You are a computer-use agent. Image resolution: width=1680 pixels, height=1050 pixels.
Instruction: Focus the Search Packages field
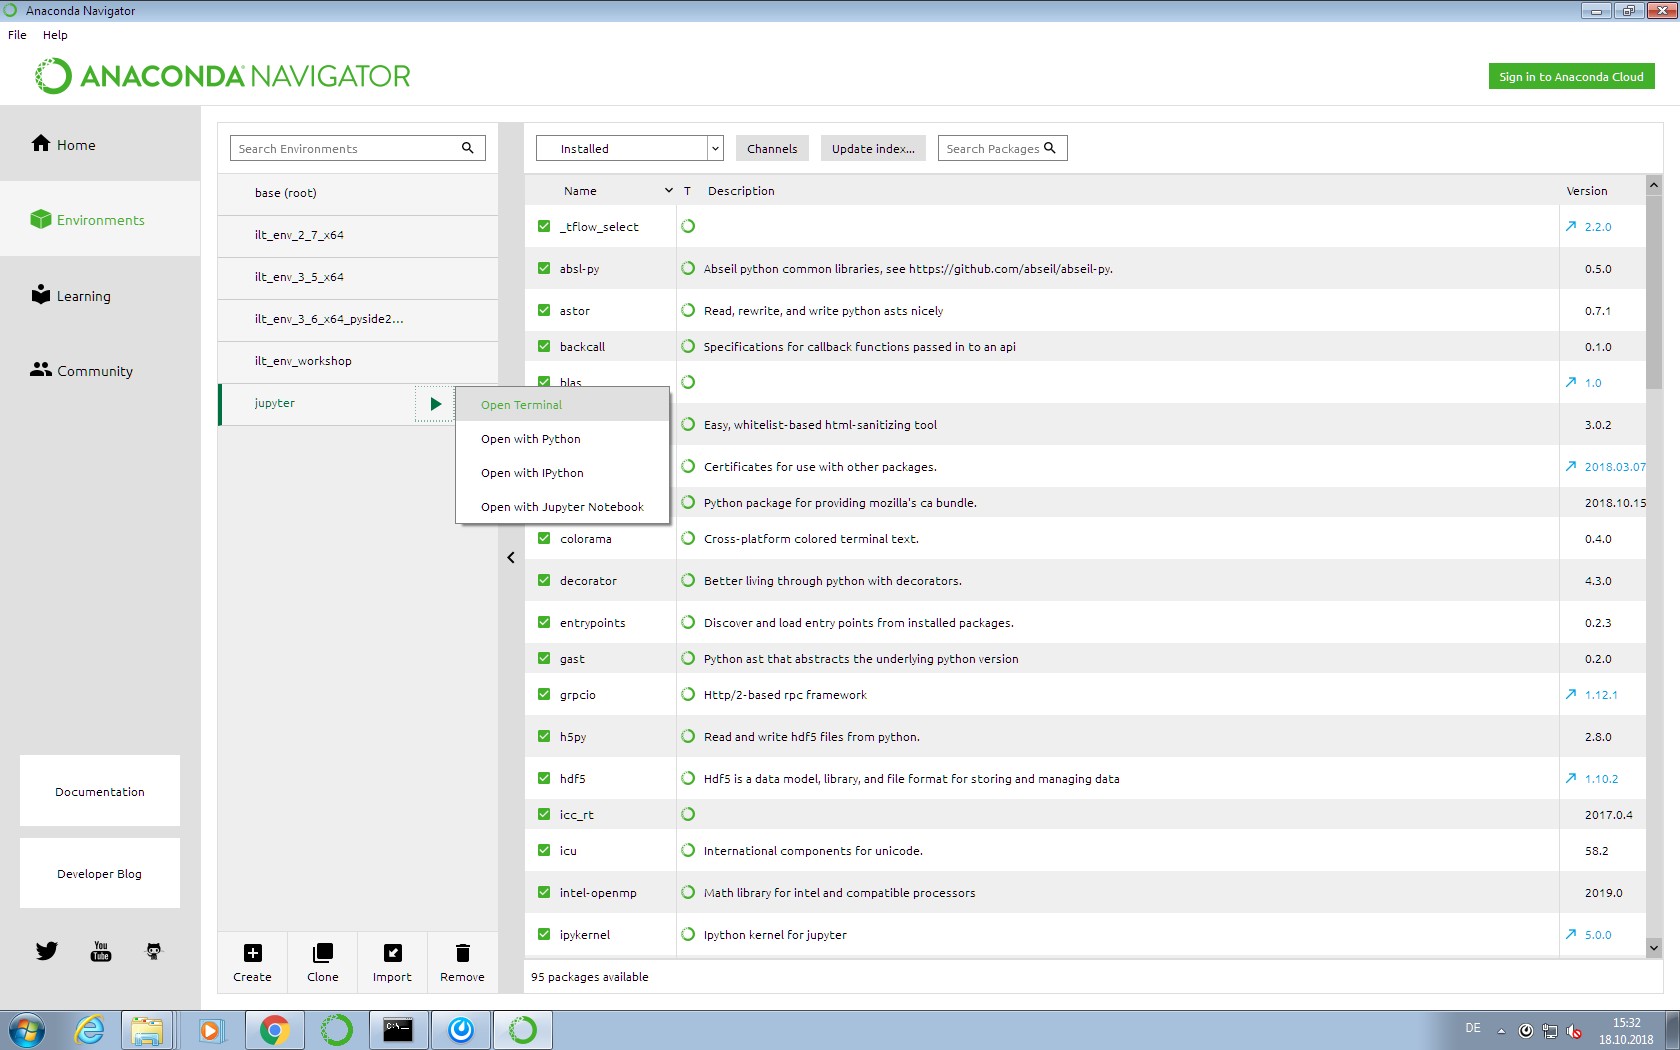[x=1003, y=148]
